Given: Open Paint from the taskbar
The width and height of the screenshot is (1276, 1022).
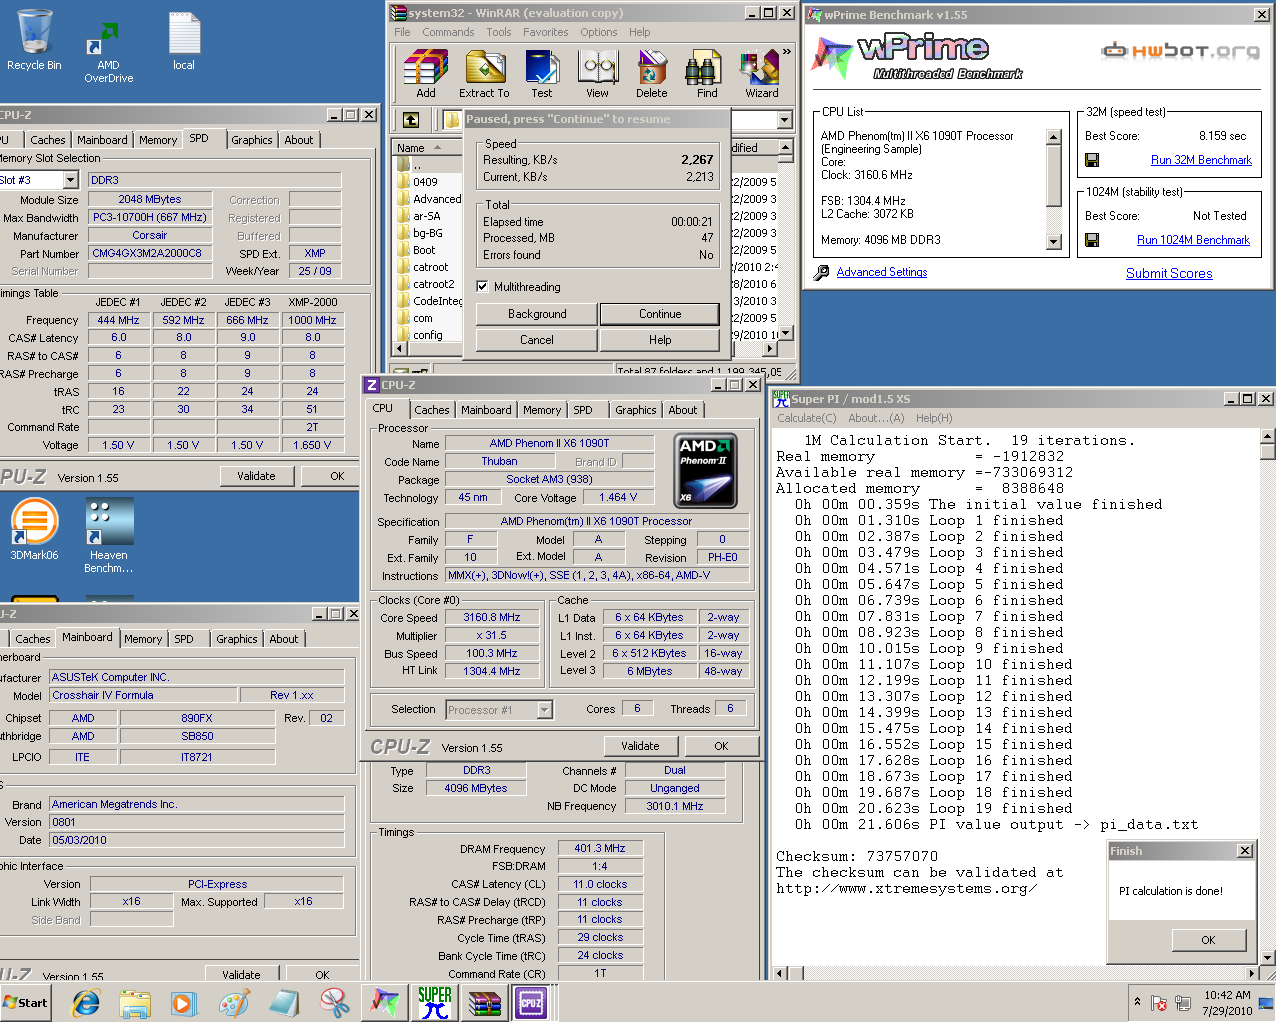Looking at the screenshot, I should pos(234,1003).
